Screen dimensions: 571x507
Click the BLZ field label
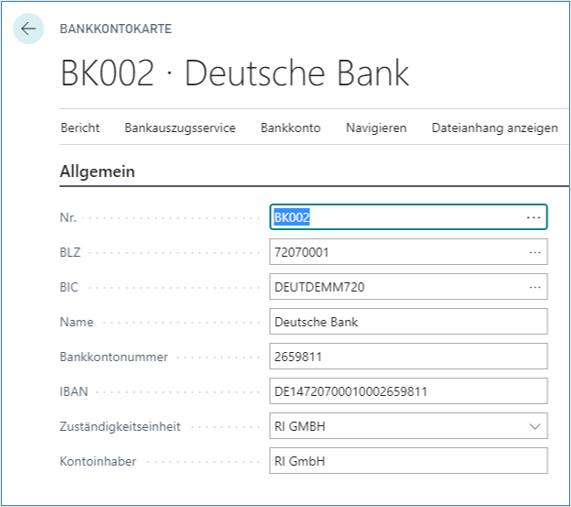(70, 252)
